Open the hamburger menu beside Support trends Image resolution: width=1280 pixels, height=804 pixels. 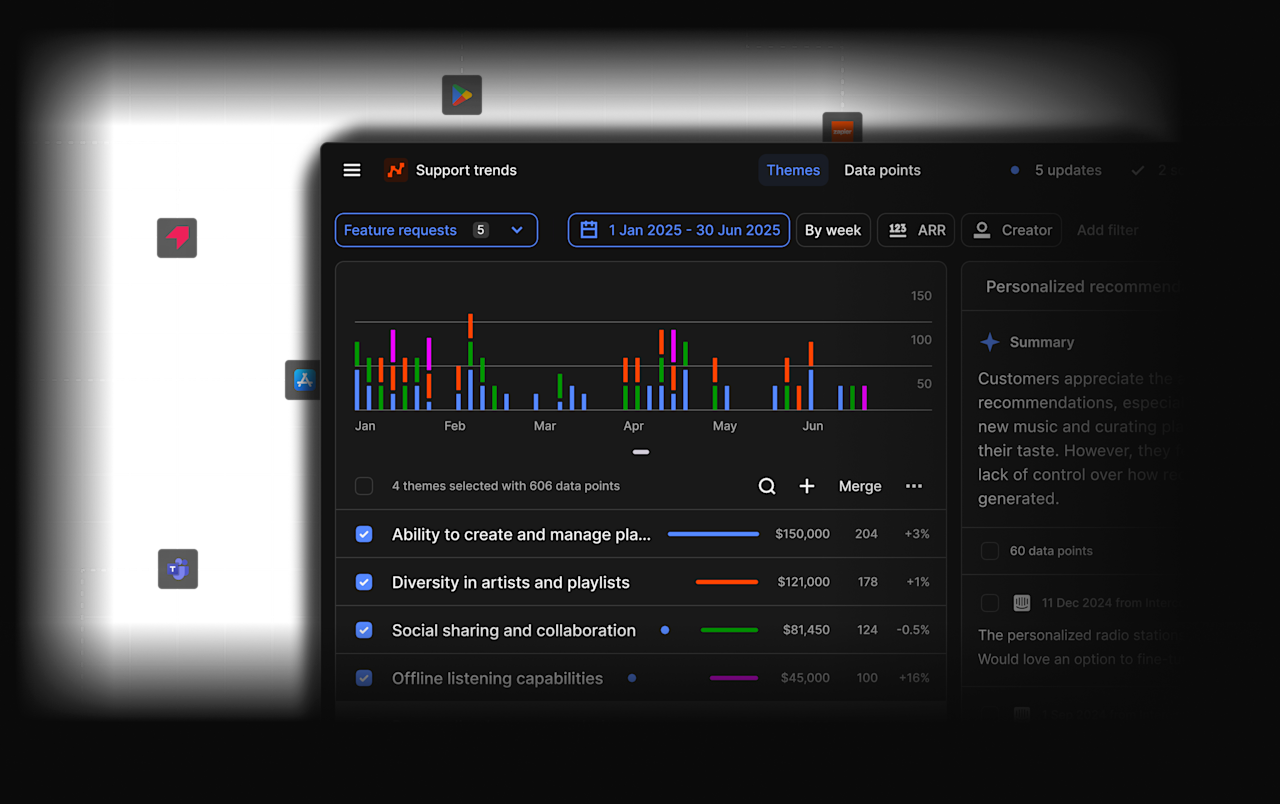[352, 170]
